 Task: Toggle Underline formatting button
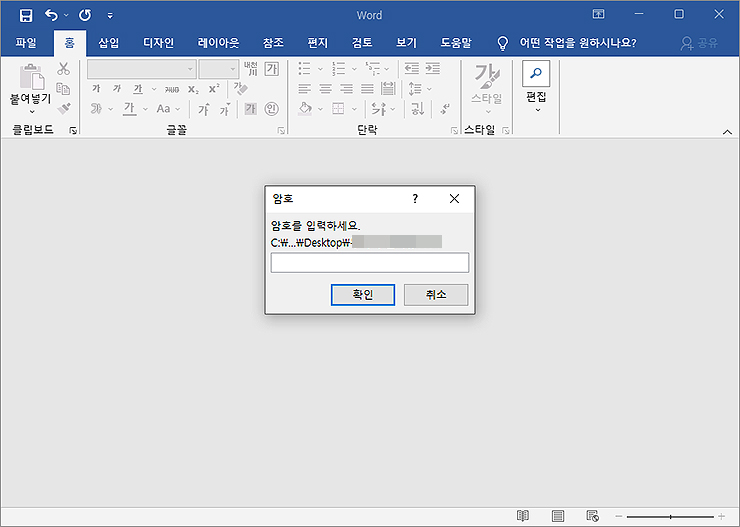[138, 89]
